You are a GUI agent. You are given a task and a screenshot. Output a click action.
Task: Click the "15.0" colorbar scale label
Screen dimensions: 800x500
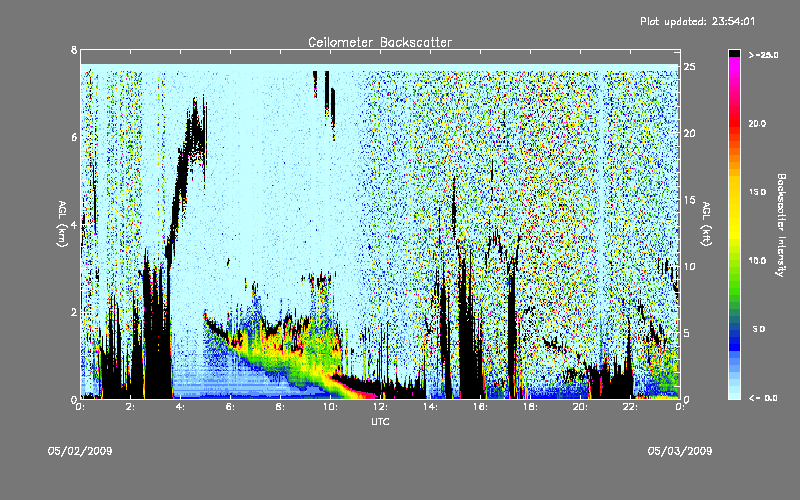coord(757,192)
